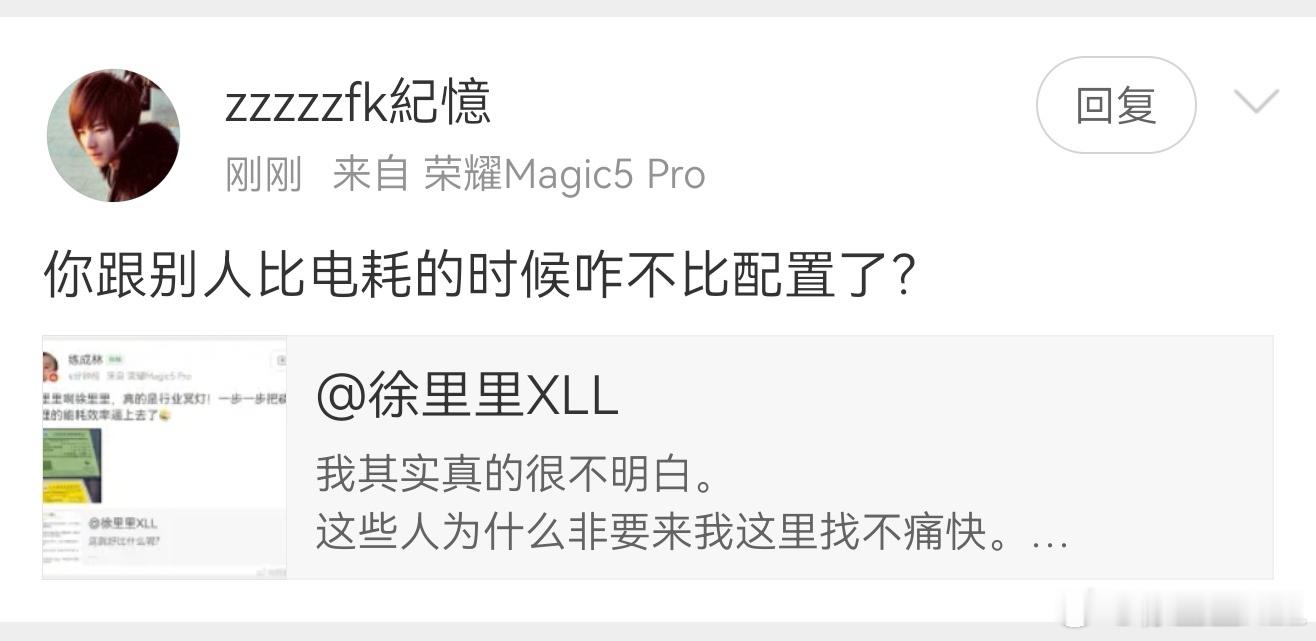Expand the chevron menu beside 回复
1316x641 pixels.
(1257, 103)
